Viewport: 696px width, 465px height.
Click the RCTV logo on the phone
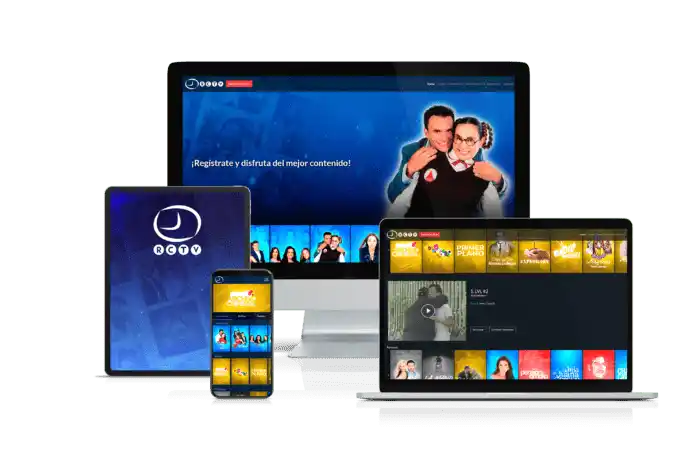click(x=219, y=280)
